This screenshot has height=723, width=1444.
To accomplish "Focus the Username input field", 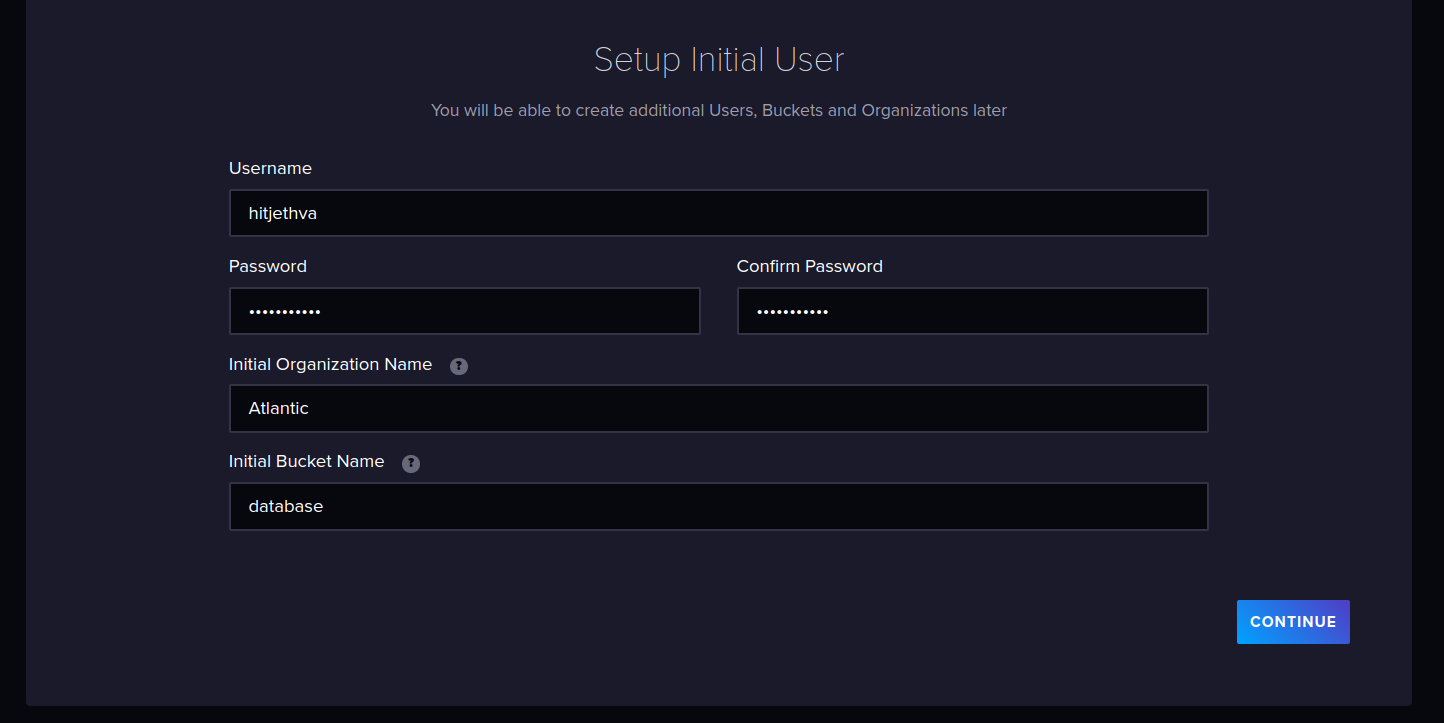I will pyautogui.click(x=718, y=213).
